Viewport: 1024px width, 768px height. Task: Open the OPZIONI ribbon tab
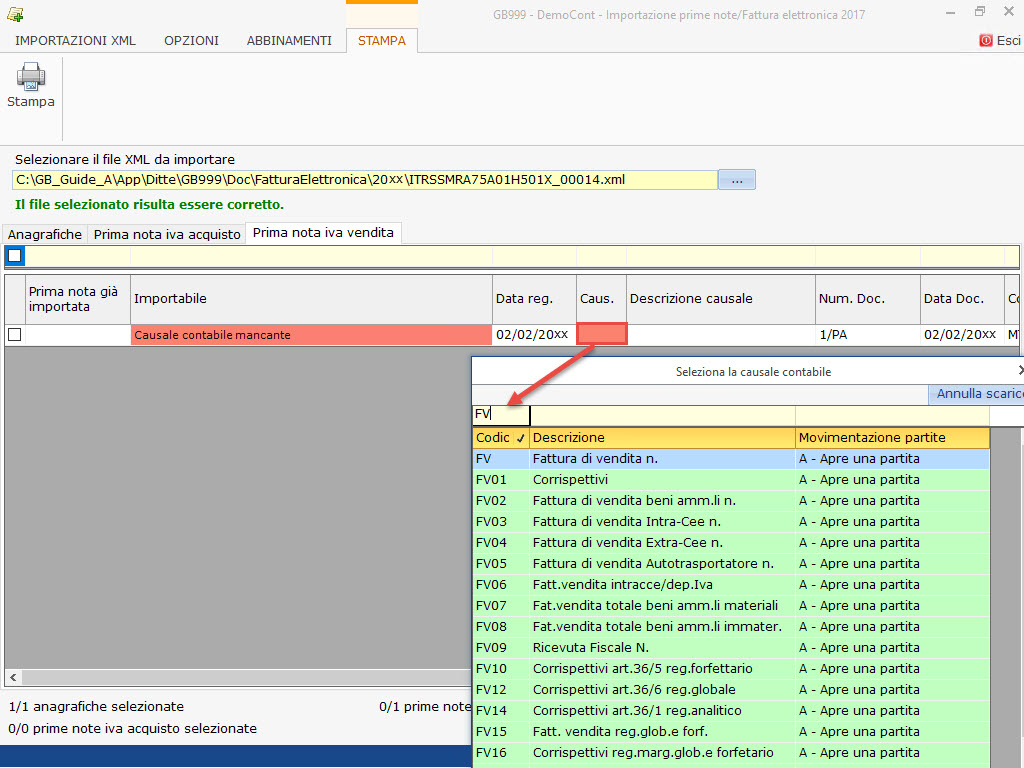(x=191, y=41)
